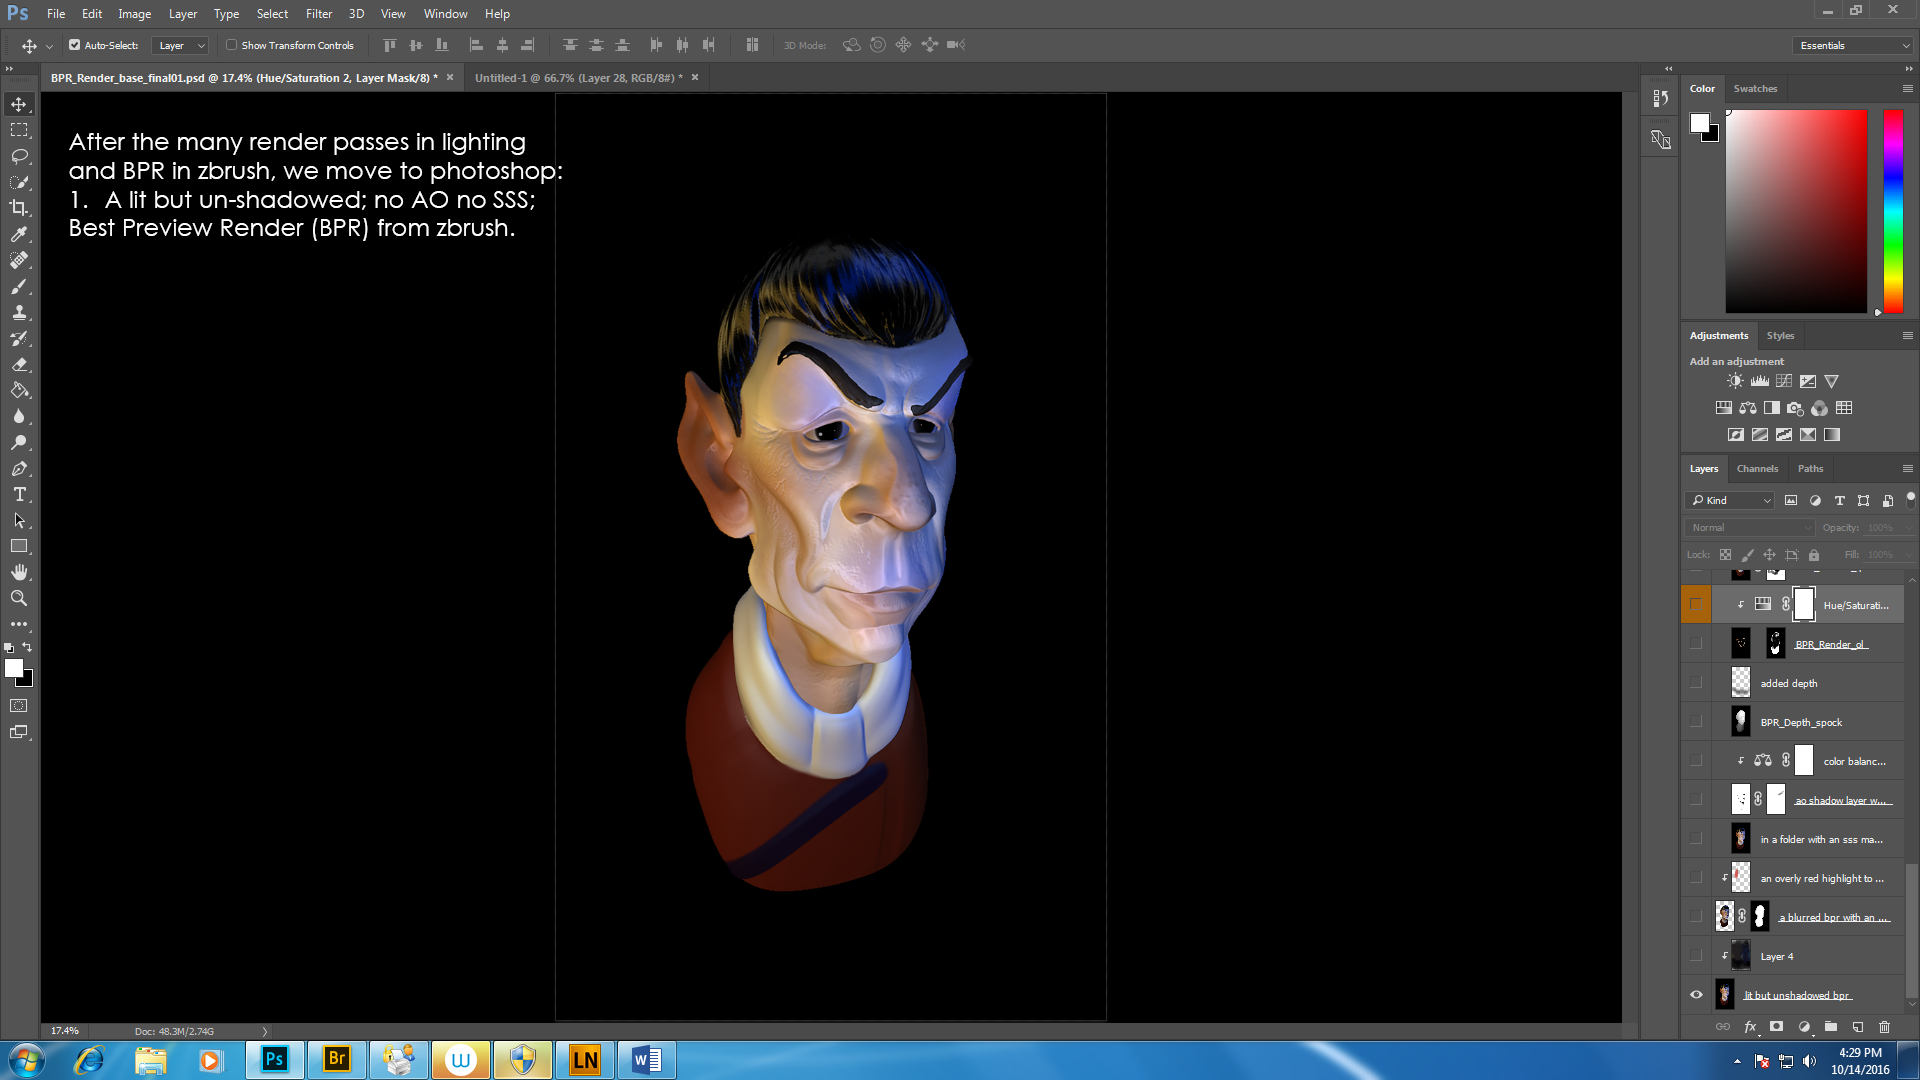Open the Filter menu
The image size is (1920, 1080).
click(x=318, y=14)
